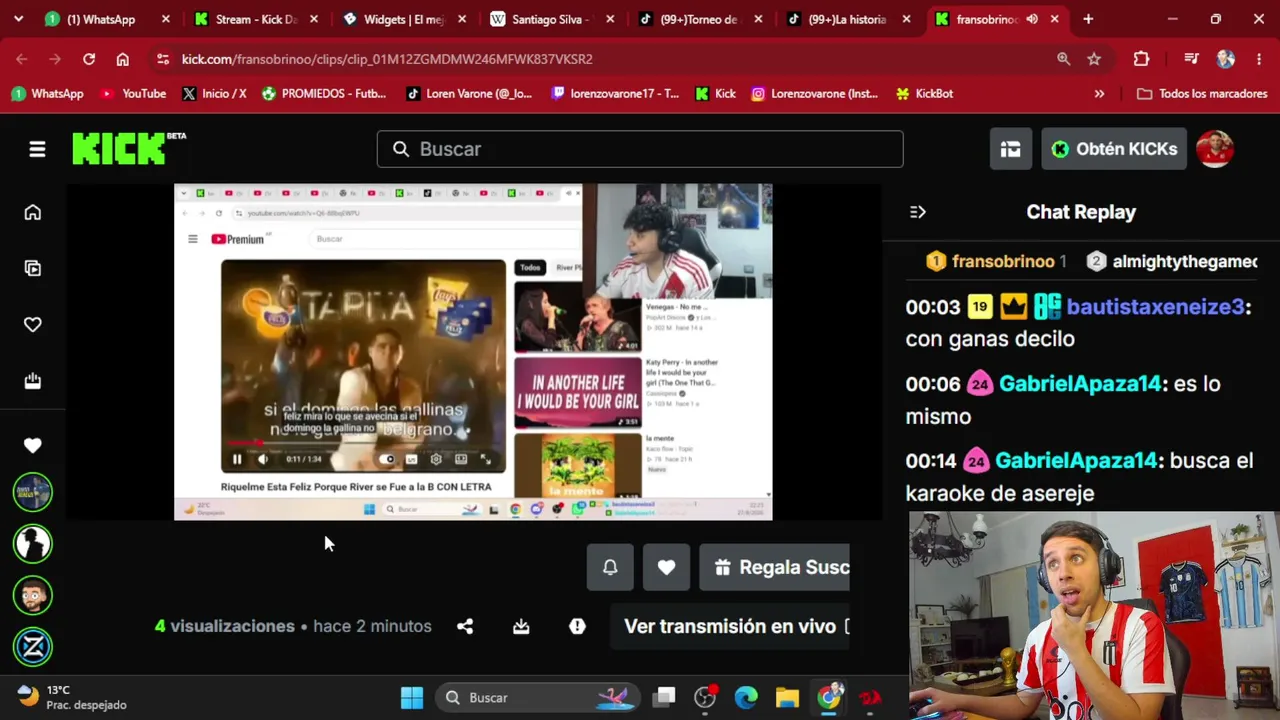Image resolution: width=1280 pixels, height=720 pixels.
Task: Open the zoom magnifier in the address bar
Action: click(1064, 59)
